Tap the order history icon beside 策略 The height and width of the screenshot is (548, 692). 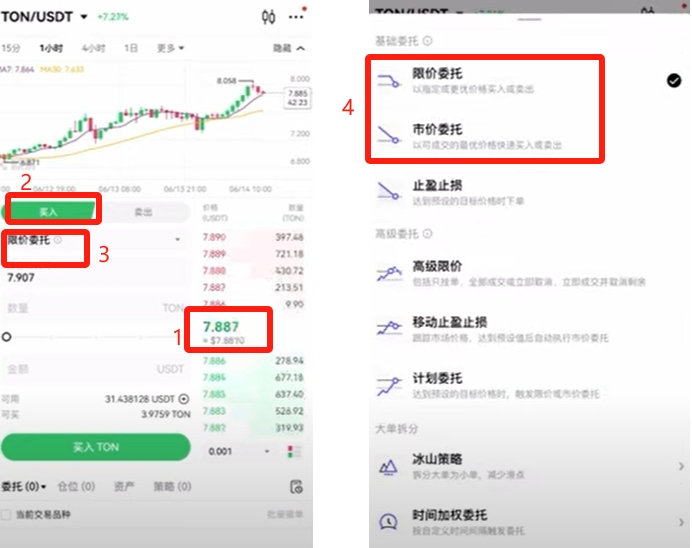pyautogui.click(x=296, y=487)
